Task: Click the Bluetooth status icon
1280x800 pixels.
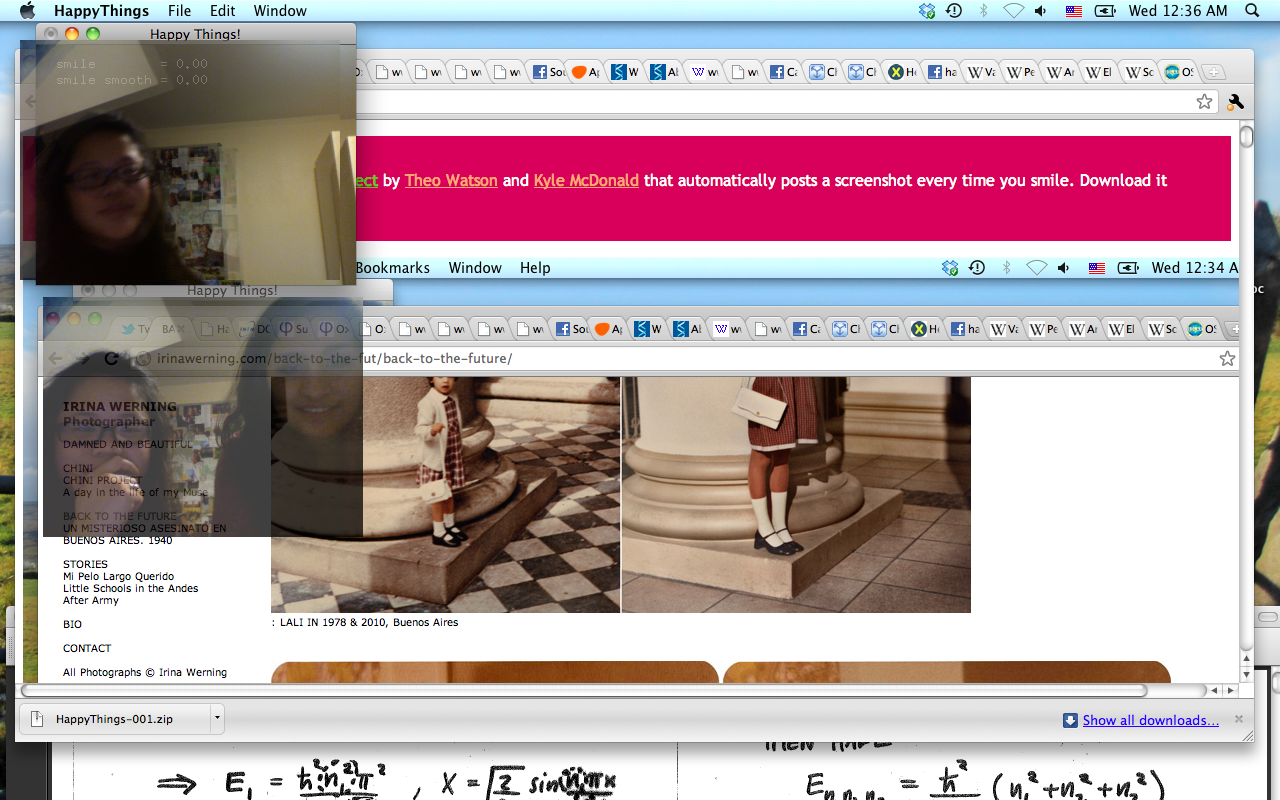Action: 983,11
